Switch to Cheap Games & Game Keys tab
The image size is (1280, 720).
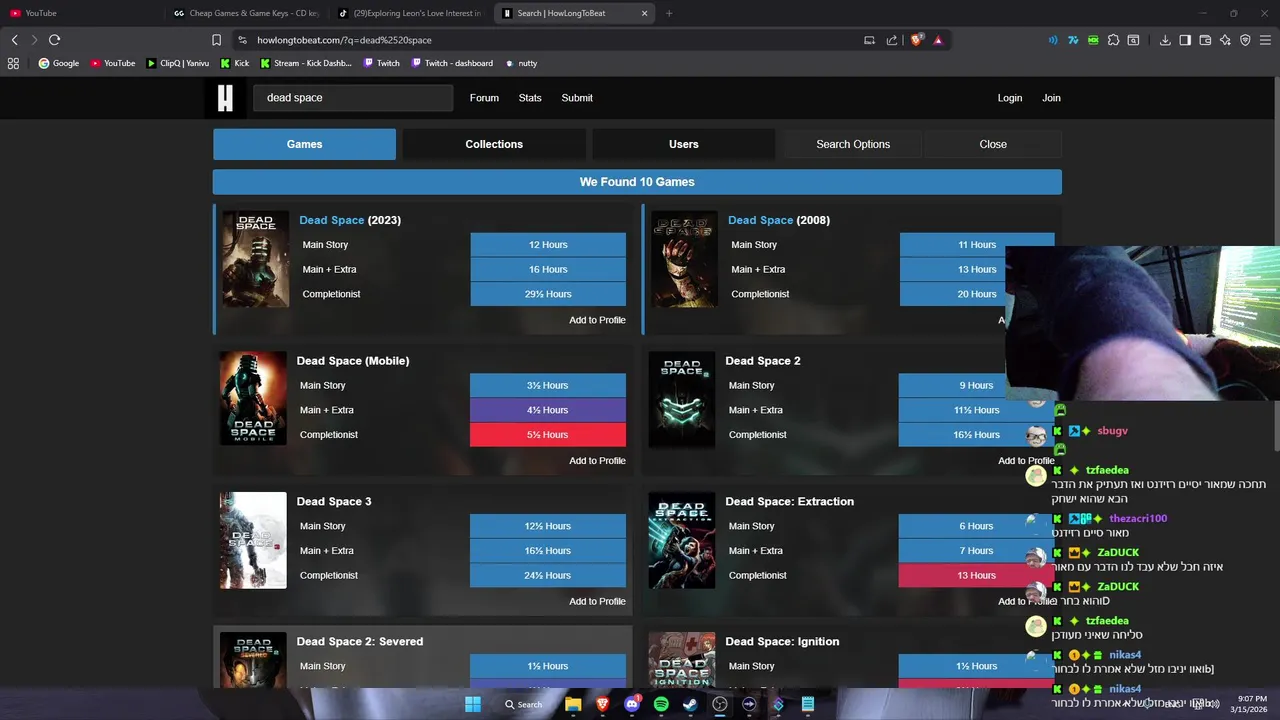pos(246,13)
